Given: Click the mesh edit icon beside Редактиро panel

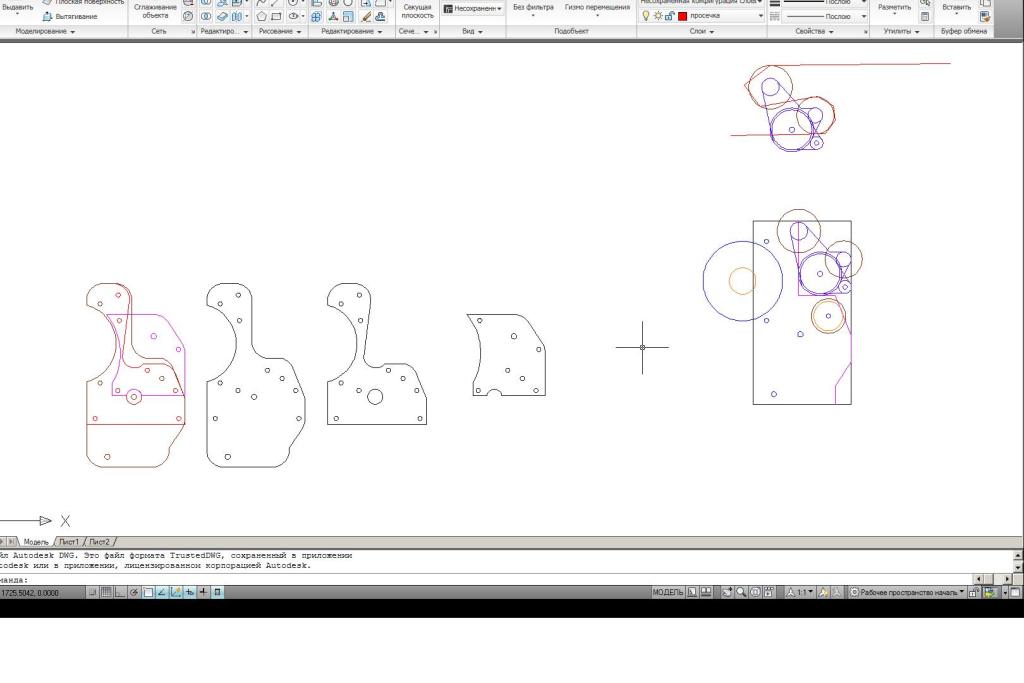Looking at the screenshot, I should point(188,16).
